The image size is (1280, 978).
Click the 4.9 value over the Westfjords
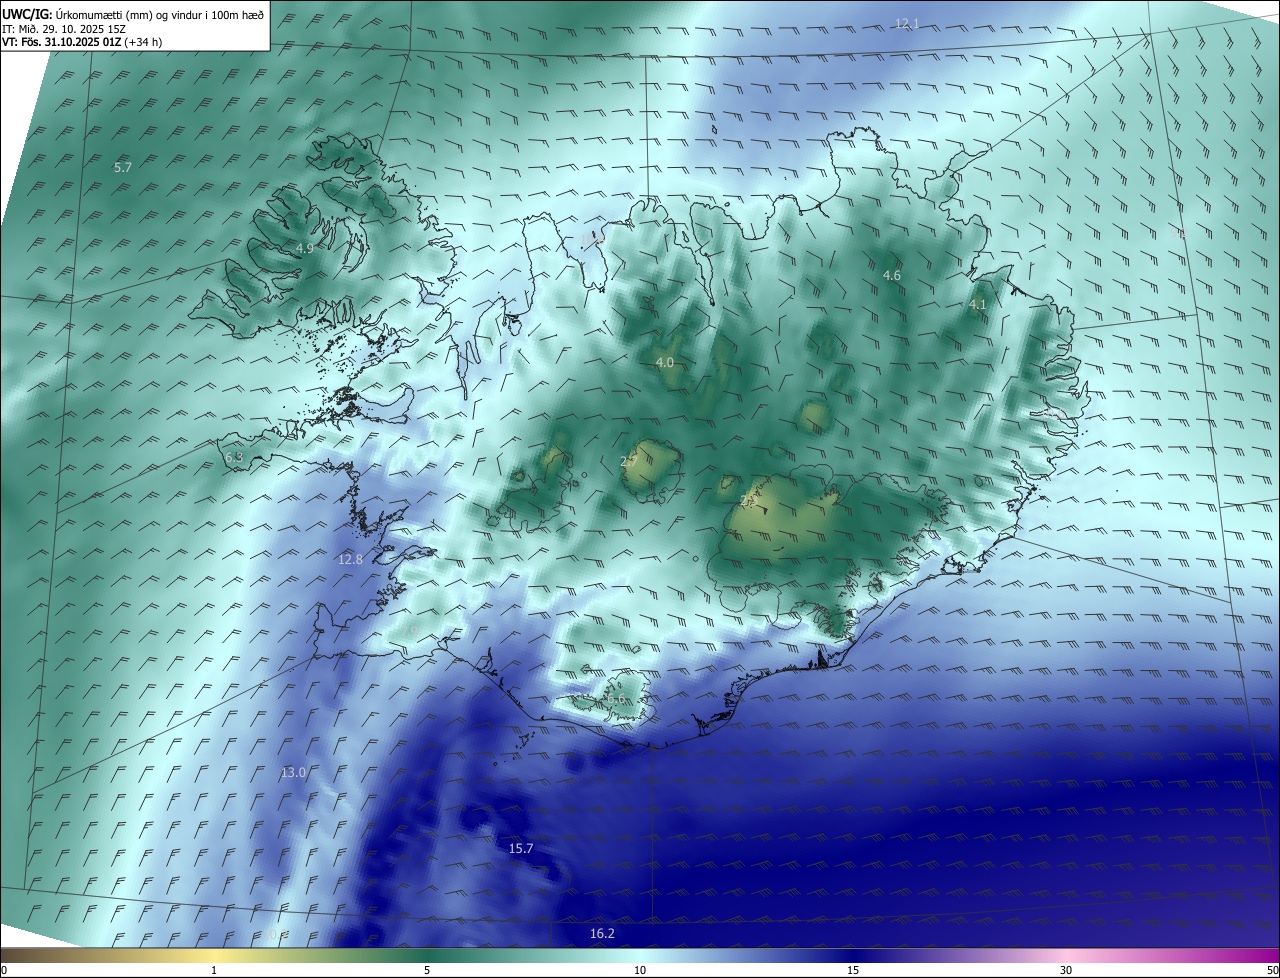305,248
